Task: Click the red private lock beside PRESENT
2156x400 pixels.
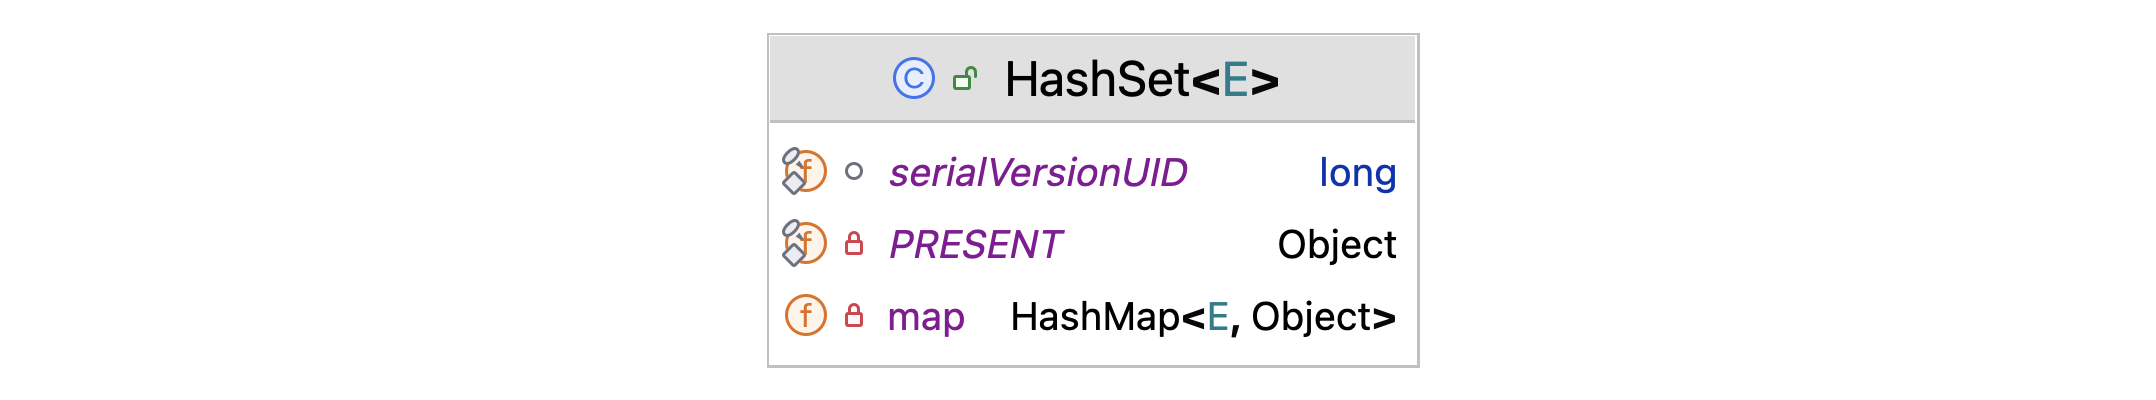Action: pos(853,243)
